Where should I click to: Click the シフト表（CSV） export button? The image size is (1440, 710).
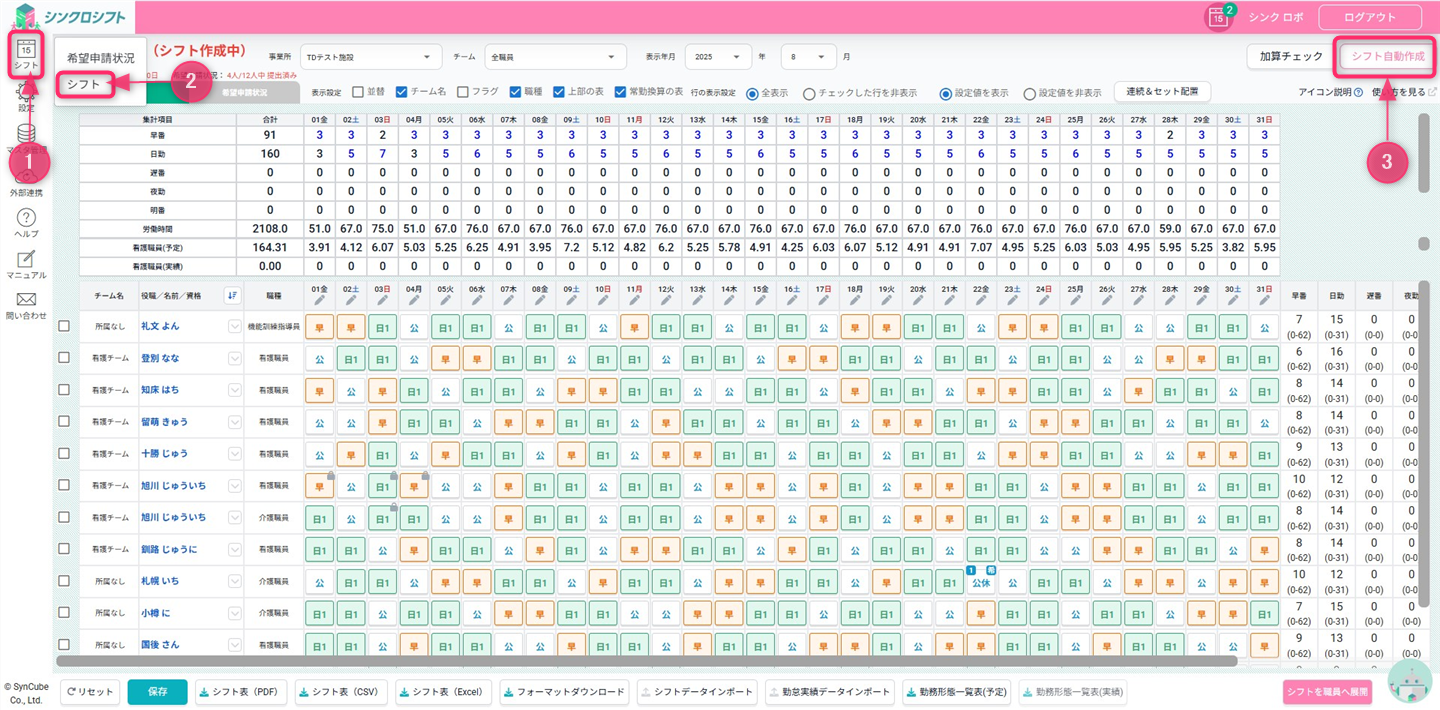click(x=341, y=691)
